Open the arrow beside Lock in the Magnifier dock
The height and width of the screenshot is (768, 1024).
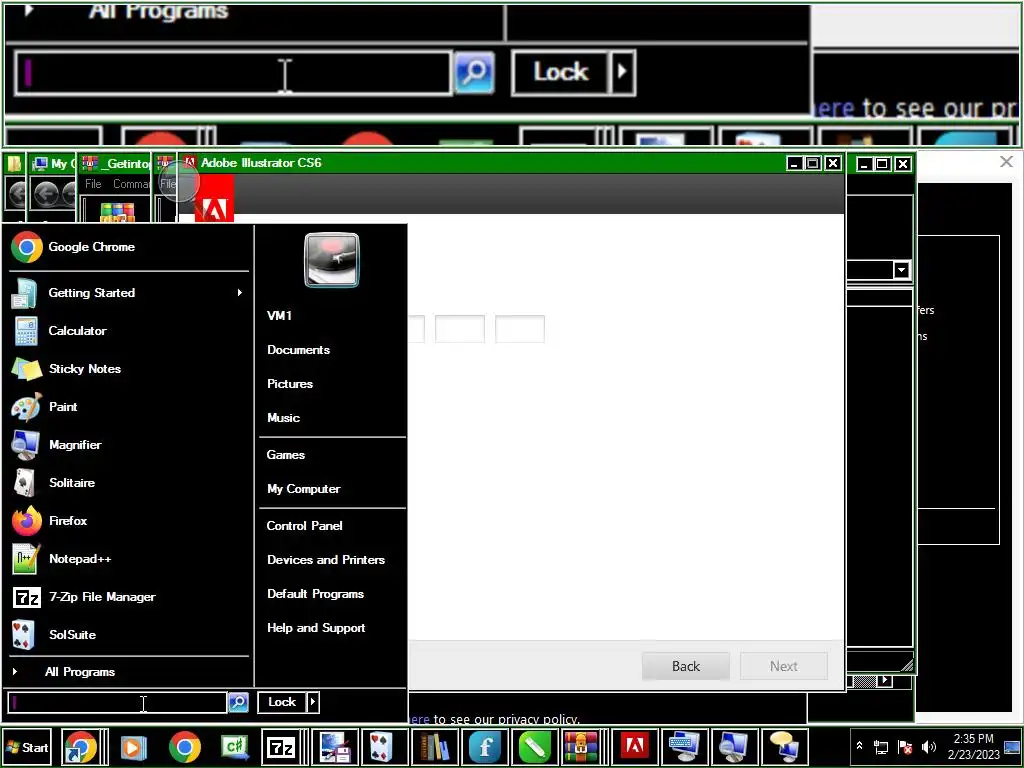tap(622, 71)
